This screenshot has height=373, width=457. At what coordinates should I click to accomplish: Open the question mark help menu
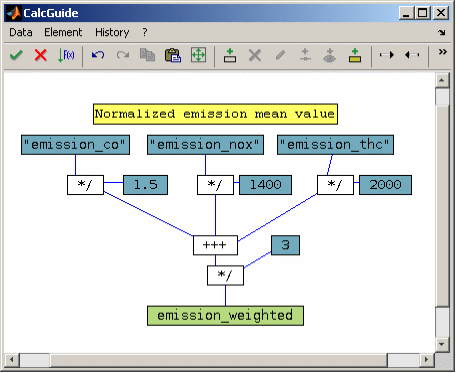click(x=145, y=32)
